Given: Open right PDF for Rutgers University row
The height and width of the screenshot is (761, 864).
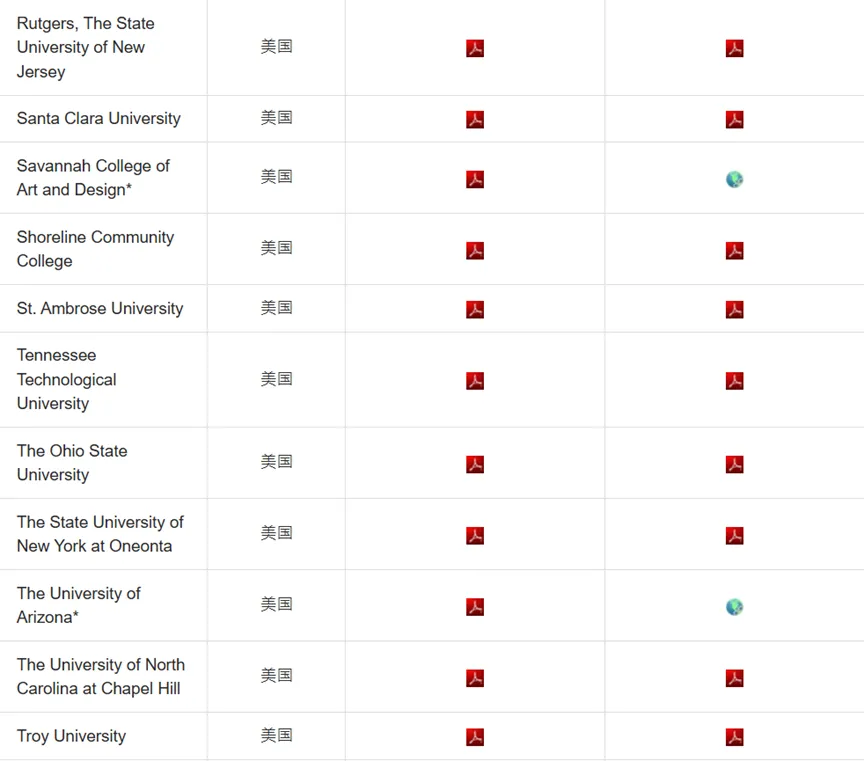Looking at the screenshot, I should [734, 48].
